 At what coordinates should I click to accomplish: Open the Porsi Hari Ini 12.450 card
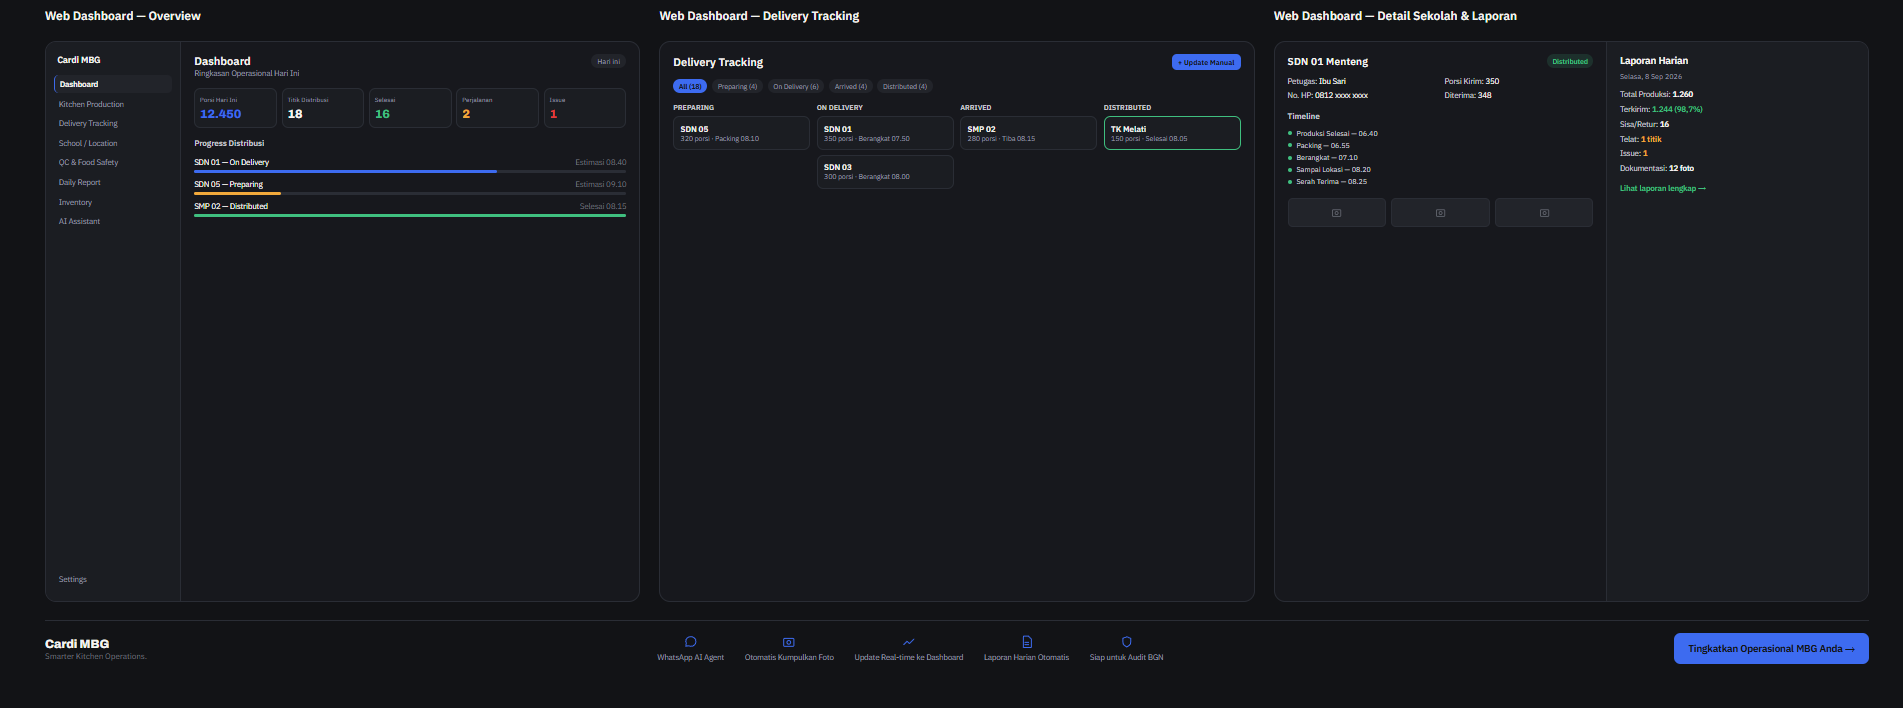(x=235, y=108)
